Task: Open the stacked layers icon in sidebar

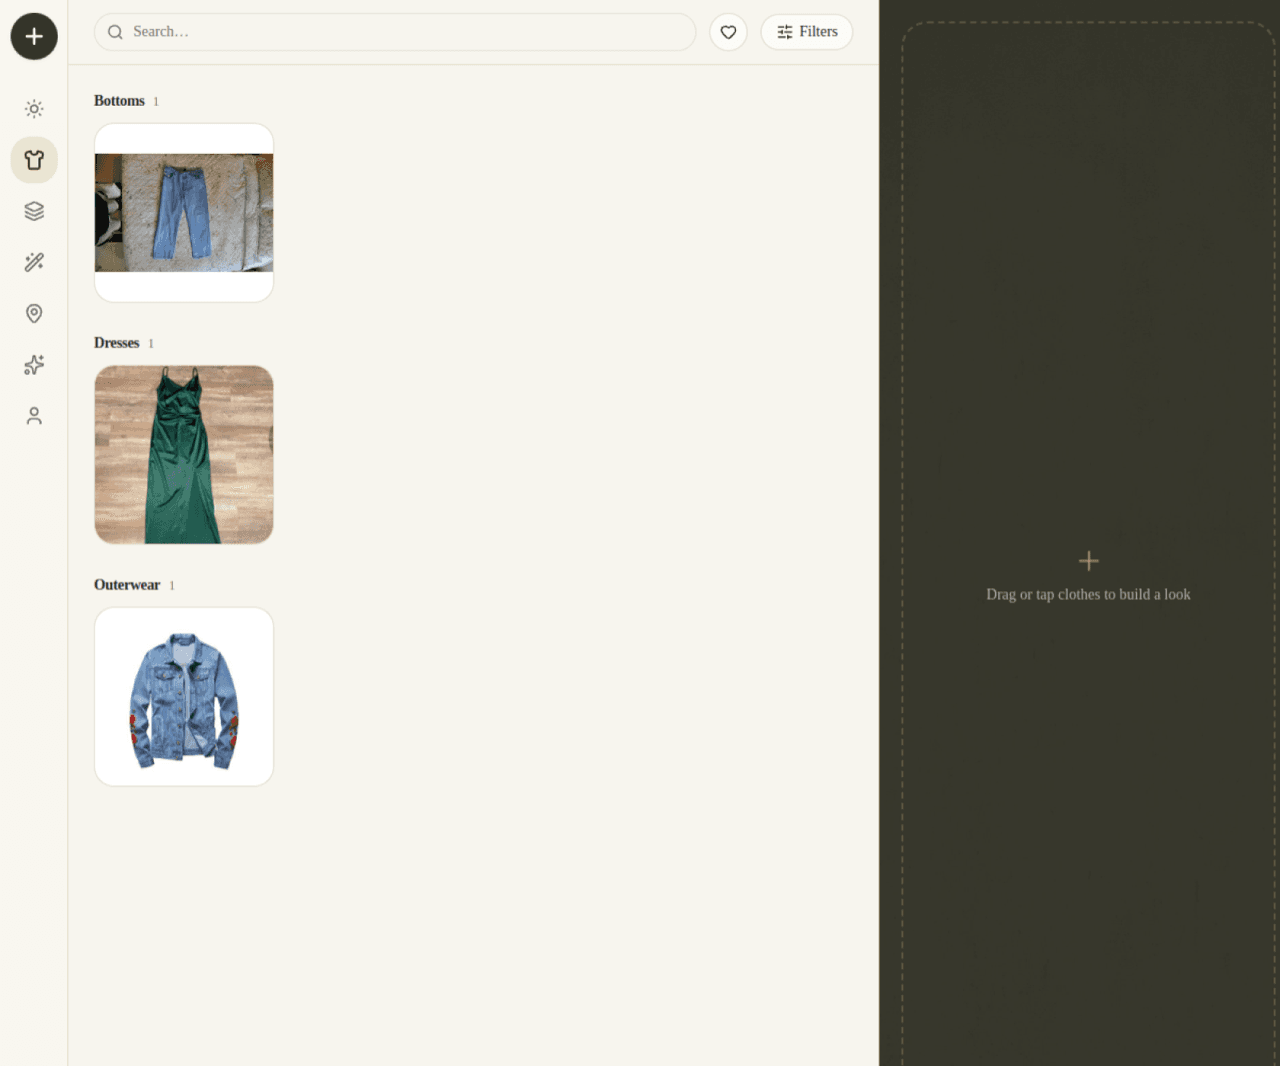Action: pyautogui.click(x=34, y=211)
